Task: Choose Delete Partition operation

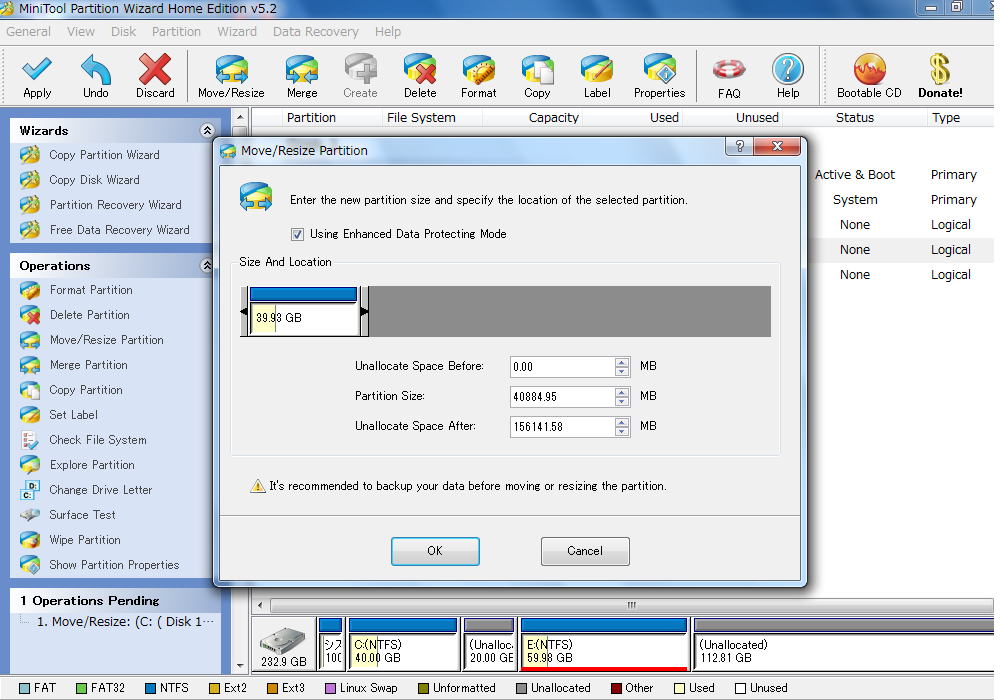Action: [x=89, y=315]
